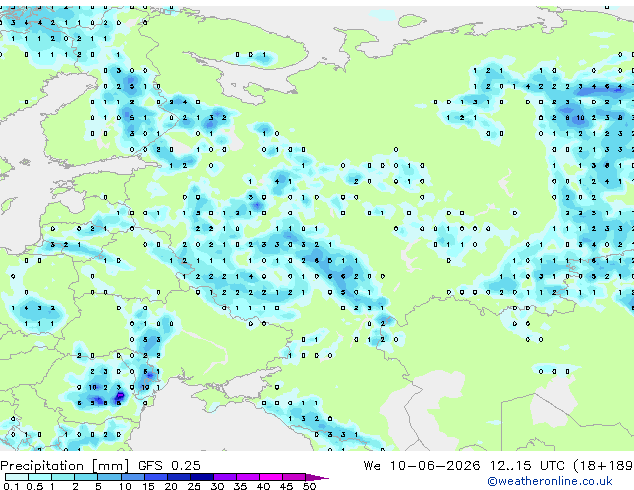Click the "30" legend scale label
Image resolution: width=634 pixels, height=490 pixels.
tap(217, 486)
